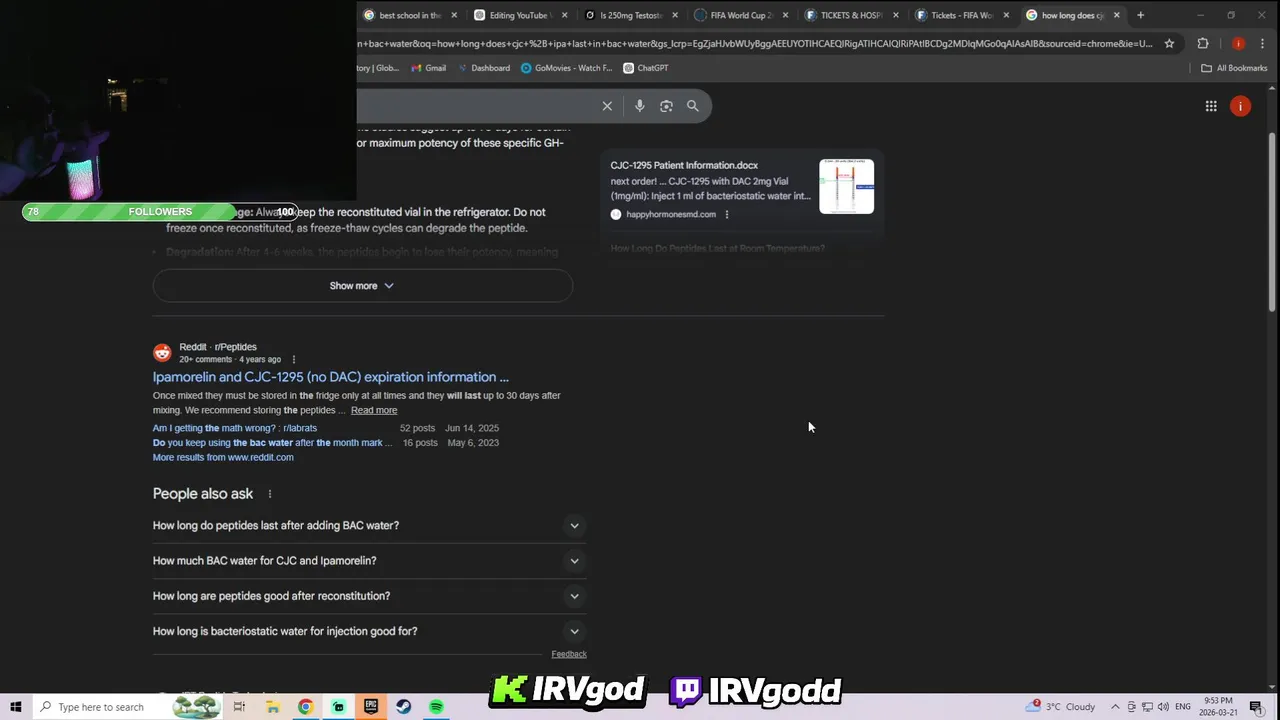
Task: Open the Chrome extensions puzzle icon
Action: click(1203, 44)
